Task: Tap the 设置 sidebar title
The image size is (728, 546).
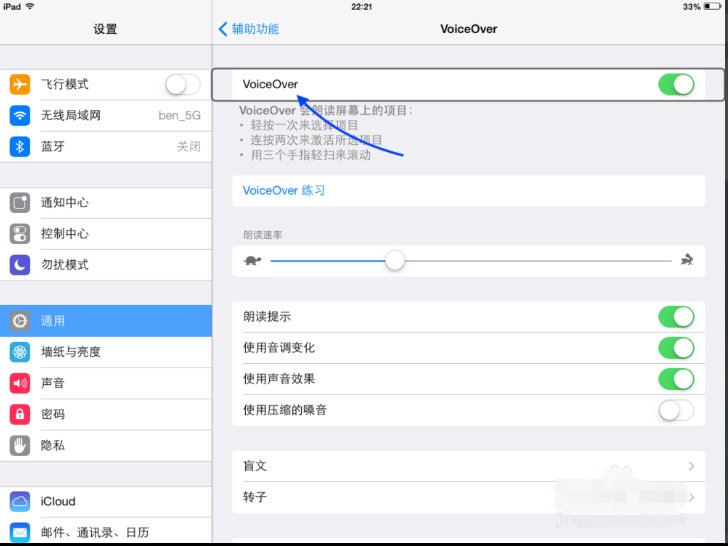Action: [105, 29]
